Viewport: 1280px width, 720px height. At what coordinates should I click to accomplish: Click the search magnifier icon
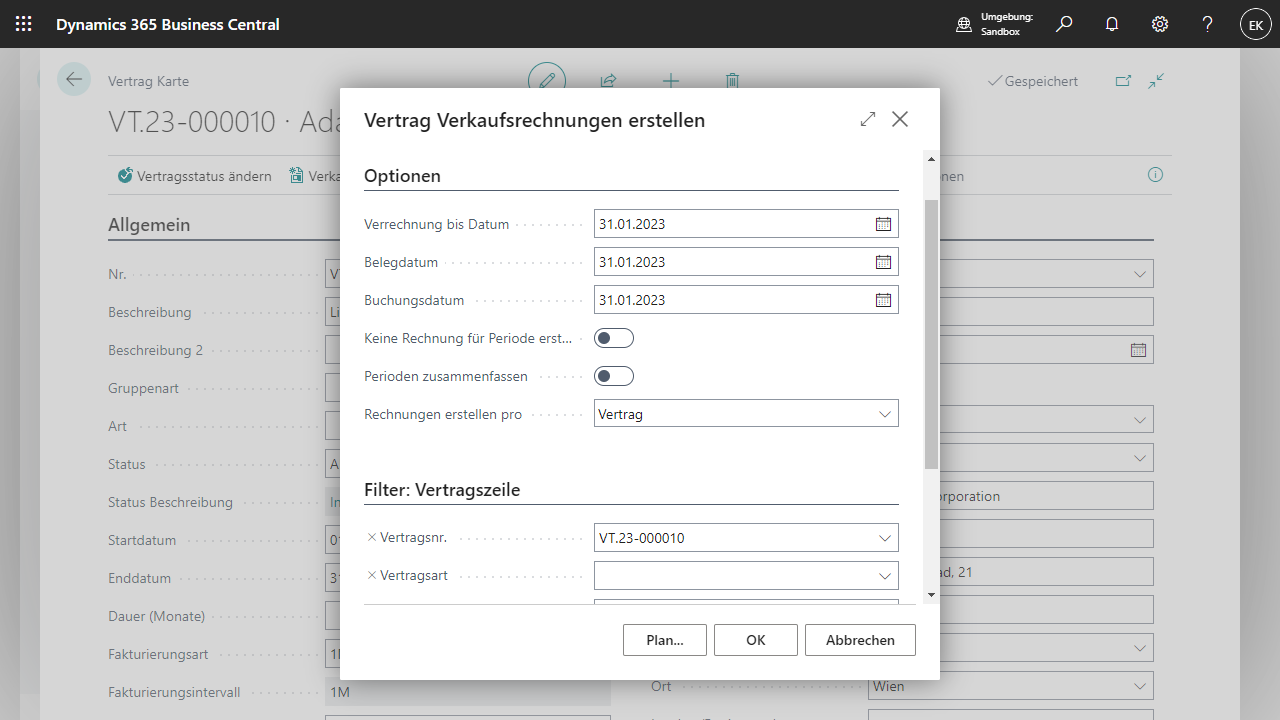click(1064, 24)
